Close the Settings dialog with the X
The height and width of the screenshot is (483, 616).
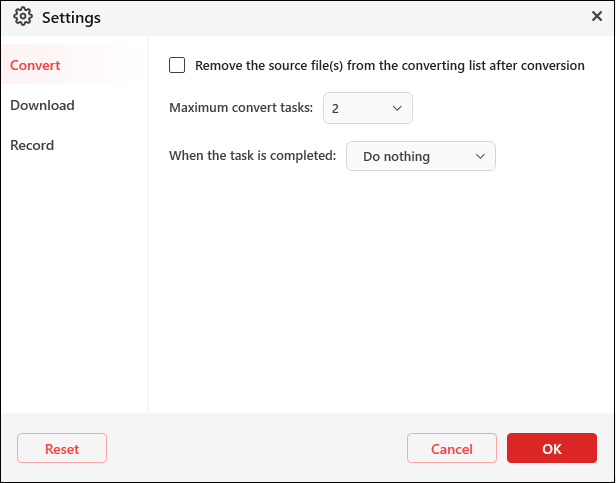(597, 16)
